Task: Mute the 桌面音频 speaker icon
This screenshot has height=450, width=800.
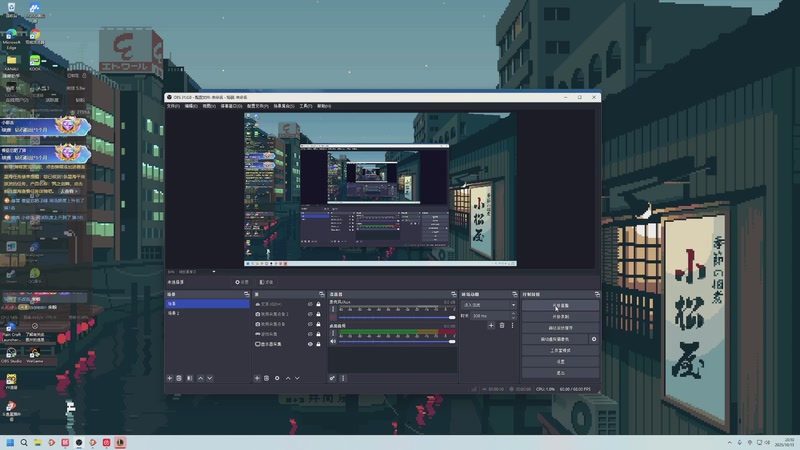Action: [x=333, y=341]
